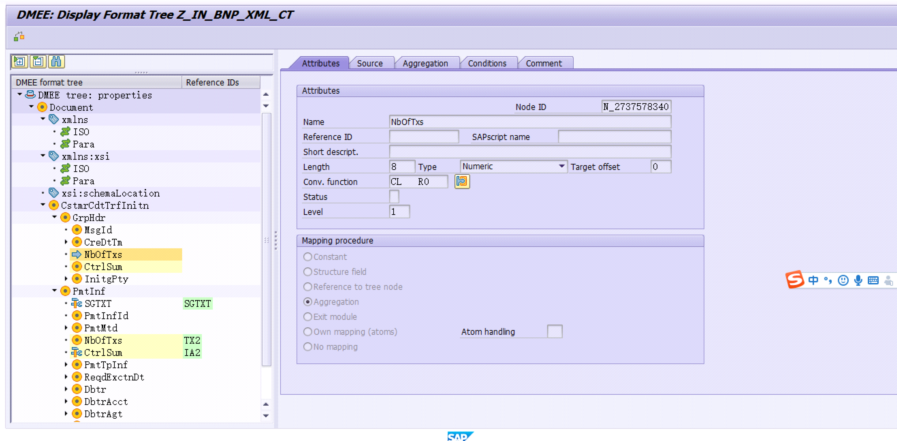The width and height of the screenshot is (899, 443).
Task: Click the orange element icon of MsgId
Action: pos(77,230)
